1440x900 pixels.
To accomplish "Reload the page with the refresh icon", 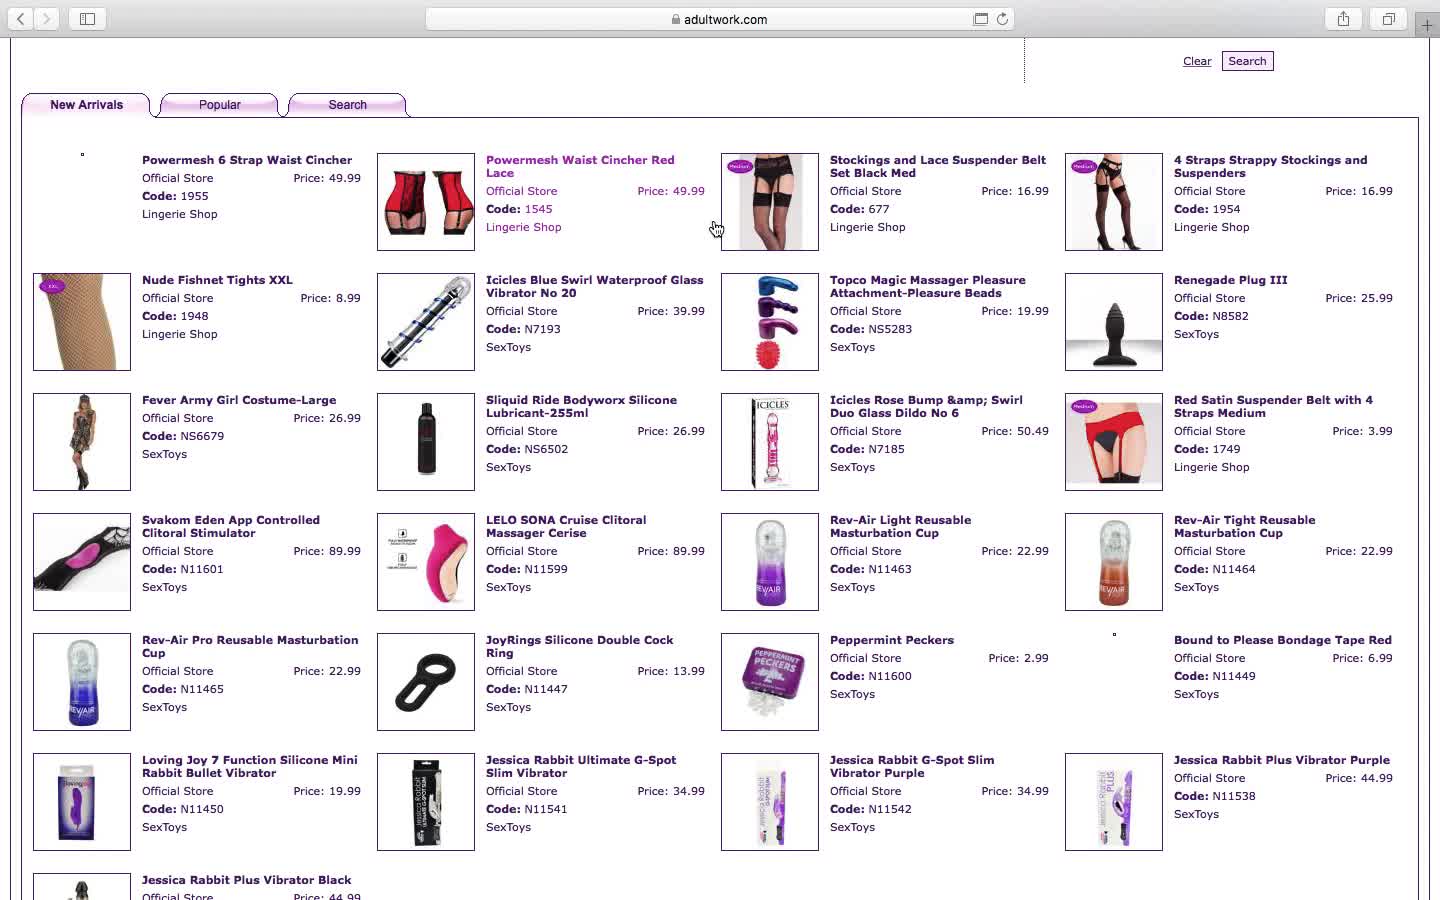I will pos(1002,19).
